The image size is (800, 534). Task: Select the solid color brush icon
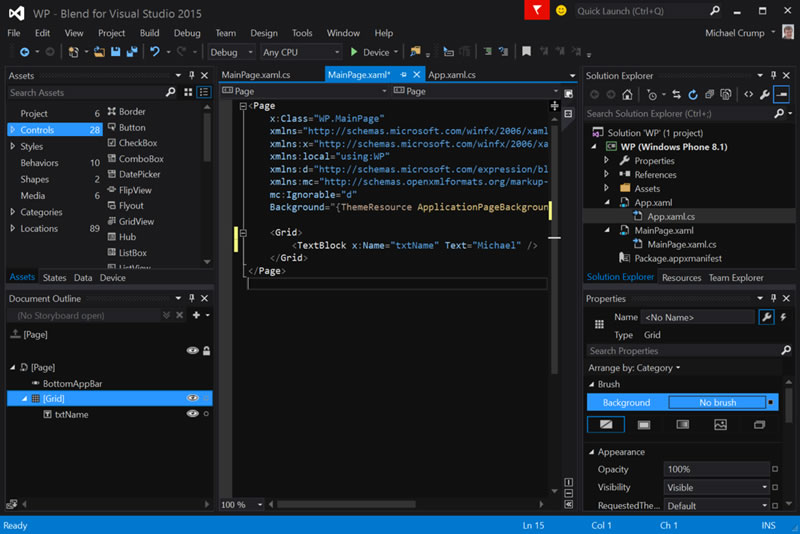[x=643, y=425]
